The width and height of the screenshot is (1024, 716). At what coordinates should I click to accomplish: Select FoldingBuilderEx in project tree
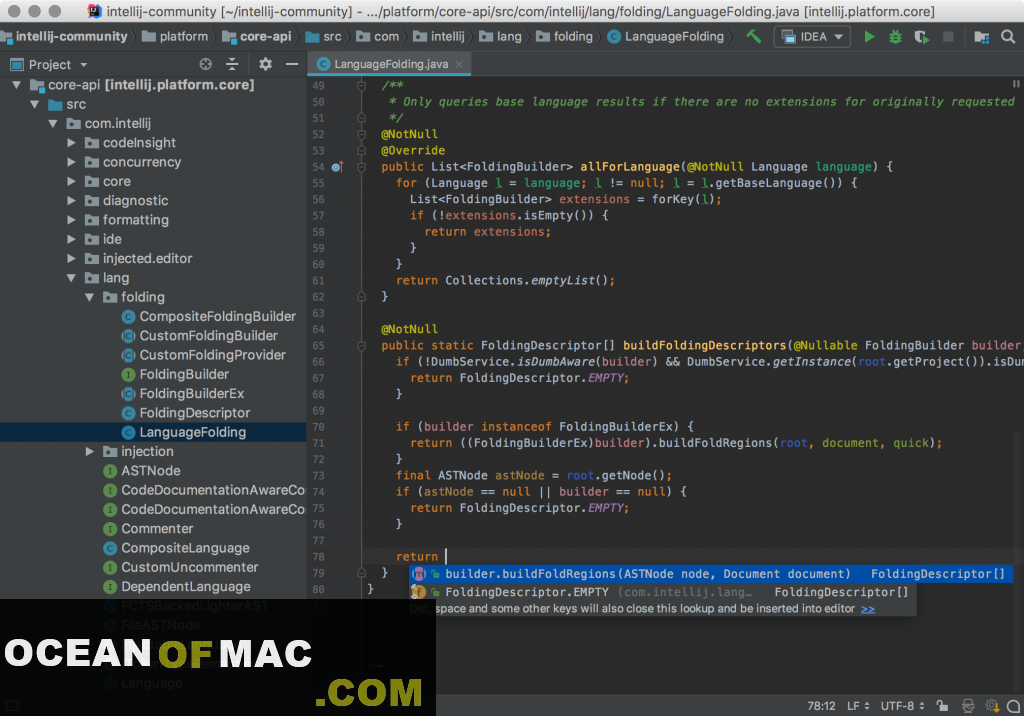(183, 394)
